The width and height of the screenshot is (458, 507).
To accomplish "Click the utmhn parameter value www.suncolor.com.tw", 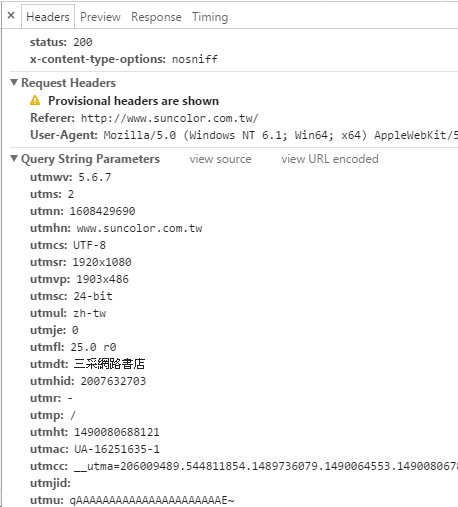I will pos(139,228).
